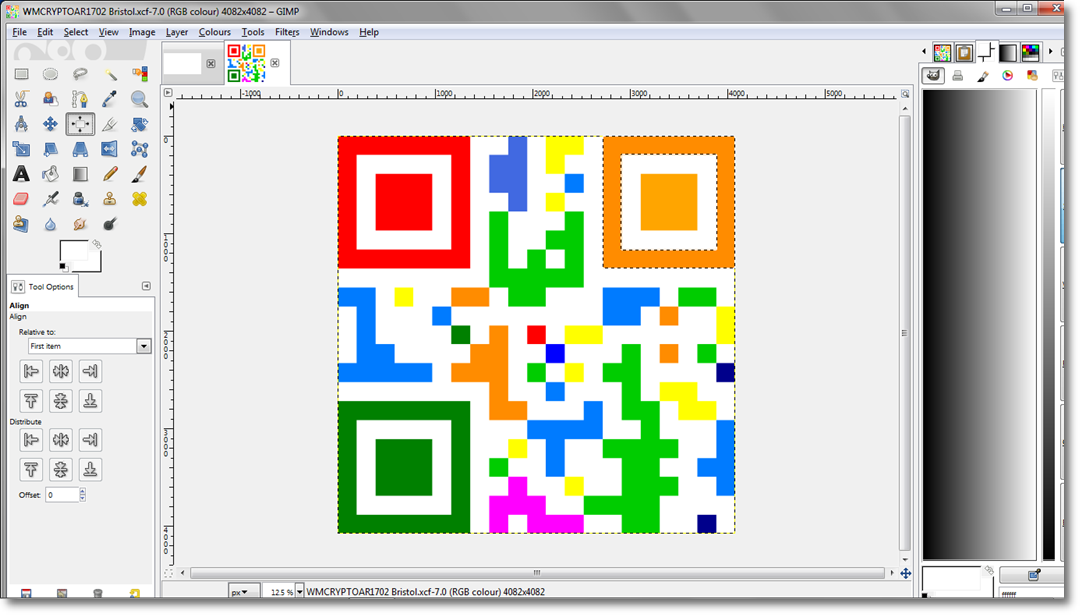1080x615 pixels.
Task: Swap foreground and background colours
Action: pos(96,244)
